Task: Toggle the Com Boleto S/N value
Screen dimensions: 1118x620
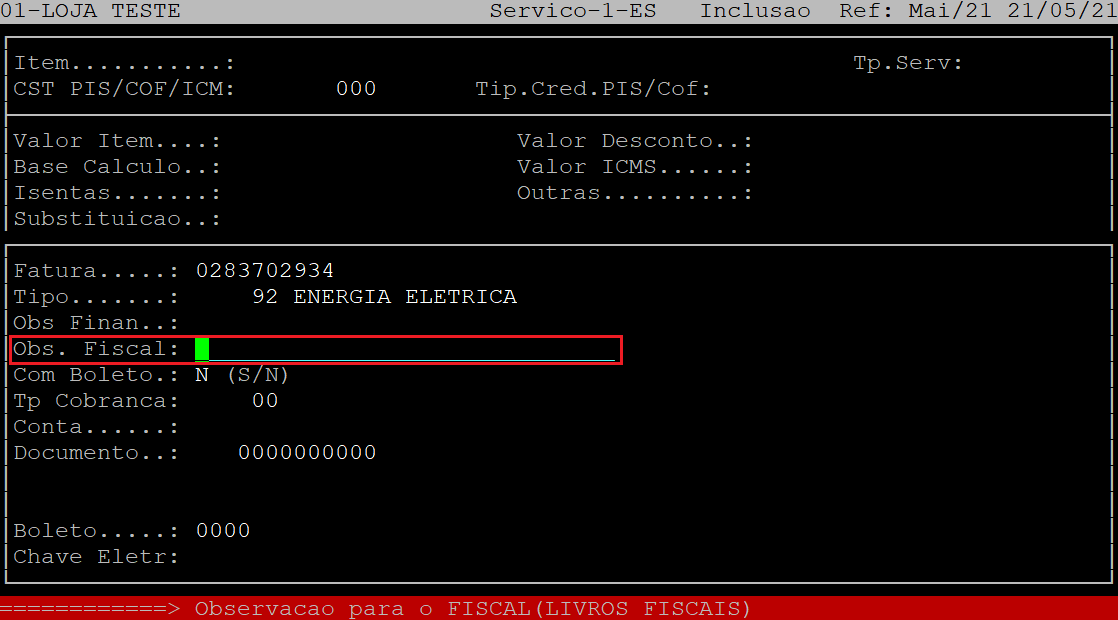Action: [x=202, y=375]
